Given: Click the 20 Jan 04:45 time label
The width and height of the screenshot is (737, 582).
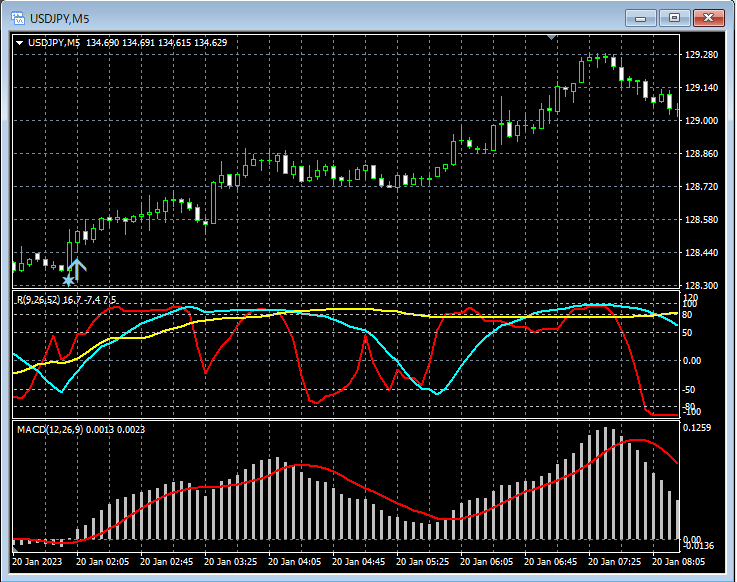Looking at the screenshot, I should [358, 562].
